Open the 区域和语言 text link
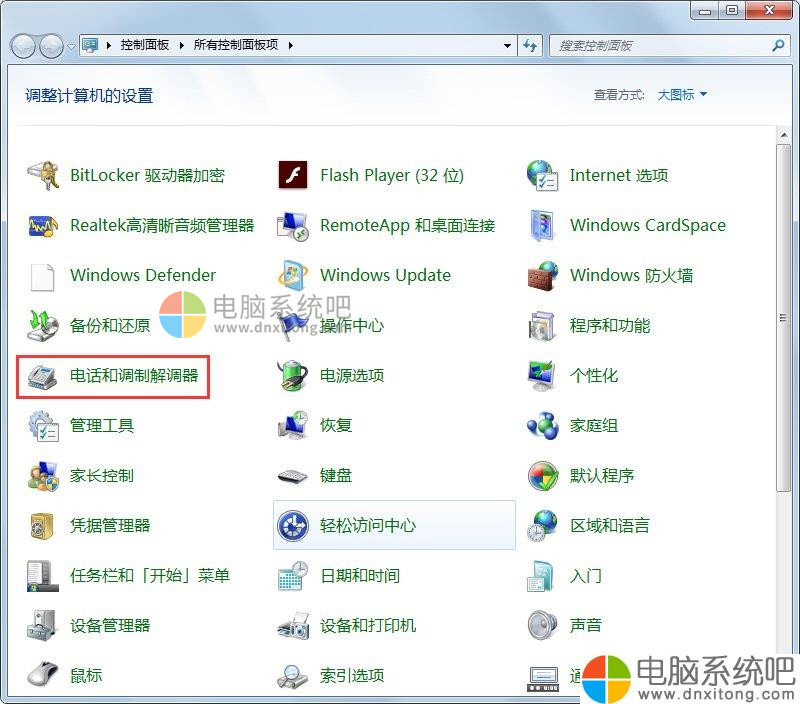Viewport: 800px width, 704px height. pos(610,525)
